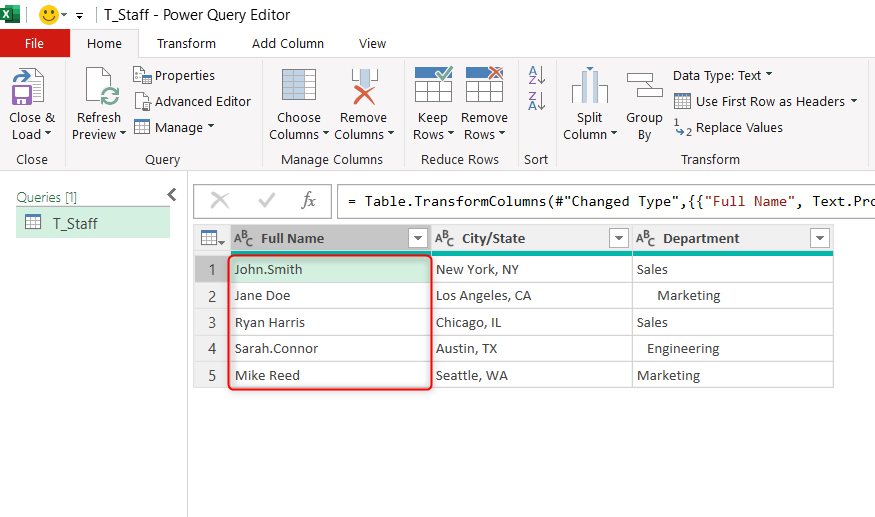Viewport: 875px width, 517px height.
Task: Select the Seattle, WA cell
Action: tap(532, 375)
